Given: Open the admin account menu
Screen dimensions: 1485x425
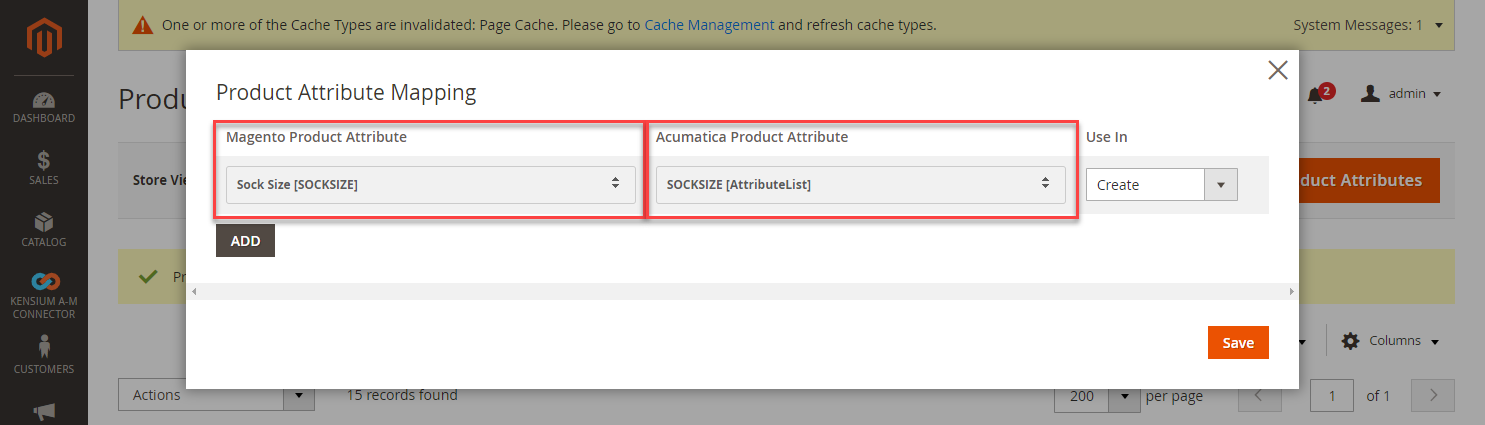Looking at the screenshot, I should [x=1401, y=93].
